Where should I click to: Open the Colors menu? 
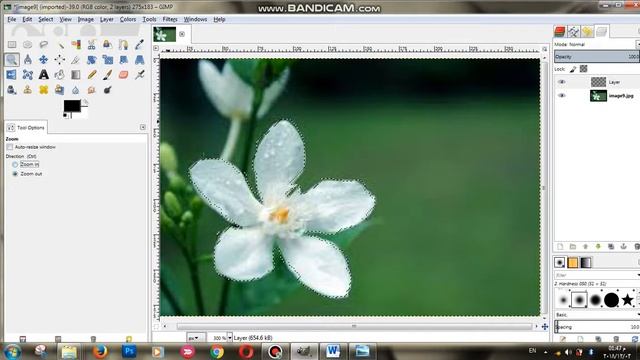[x=128, y=19]
